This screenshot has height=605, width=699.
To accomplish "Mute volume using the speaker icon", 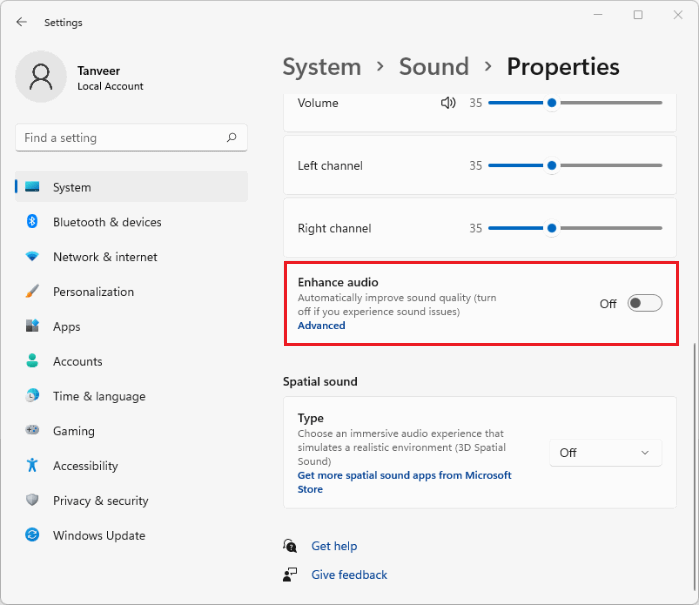I will click(x=448, y=103).
